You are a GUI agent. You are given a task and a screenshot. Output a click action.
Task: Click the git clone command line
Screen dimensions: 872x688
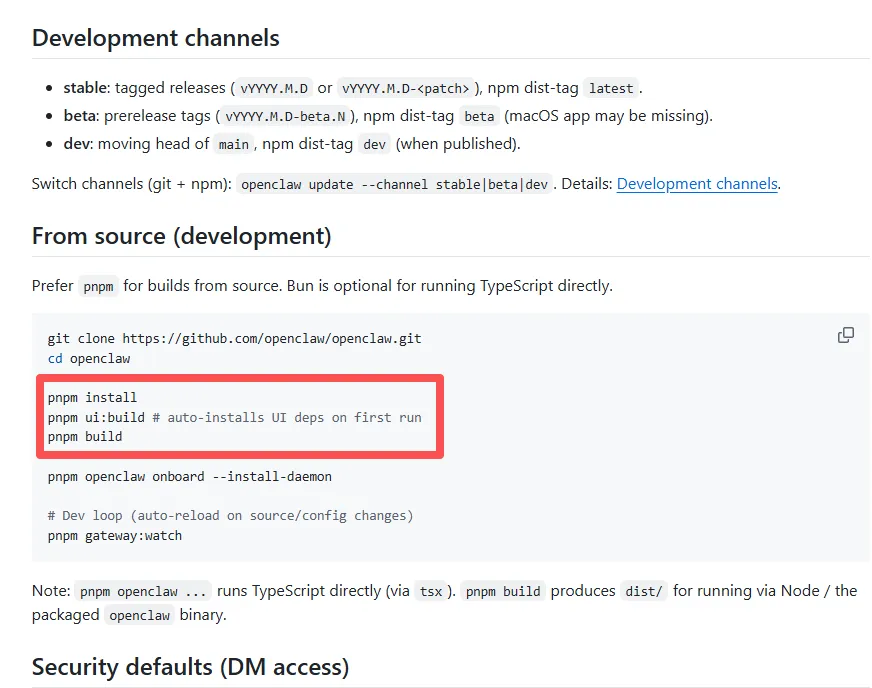coord(234,338)
